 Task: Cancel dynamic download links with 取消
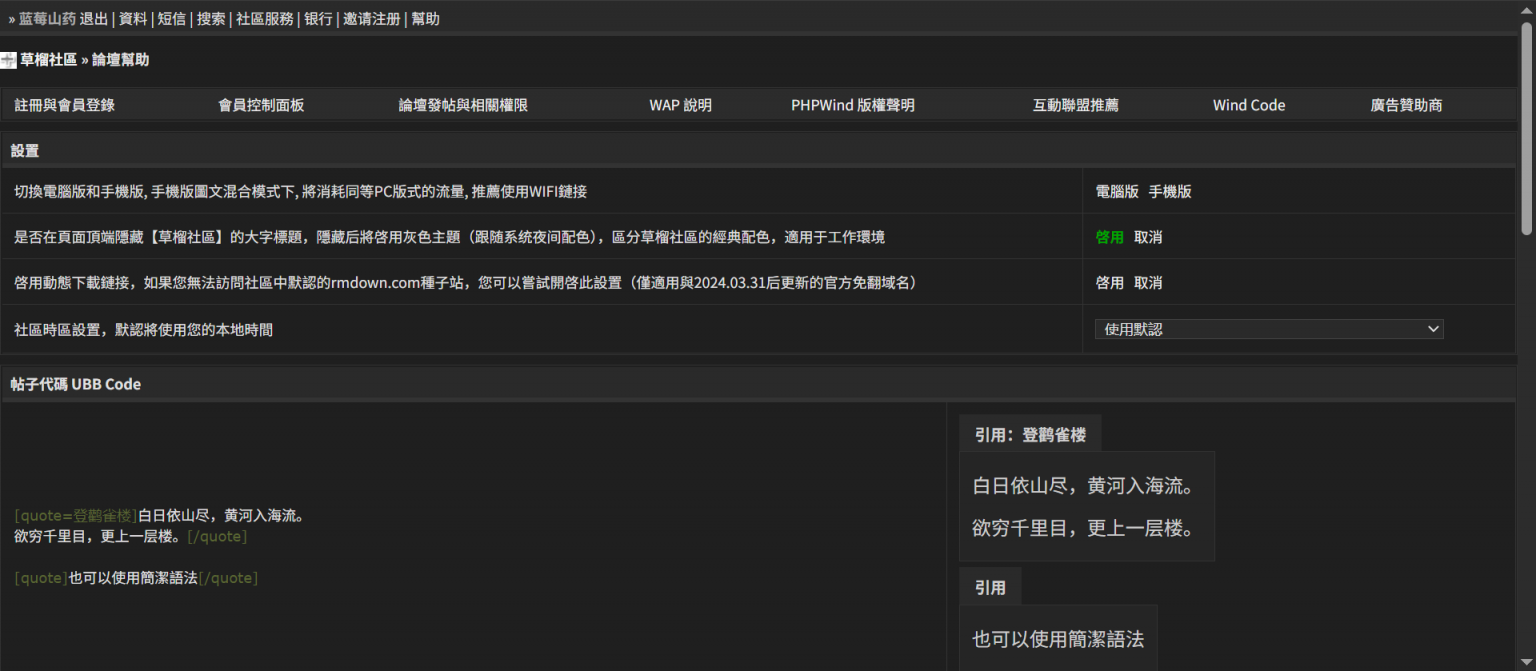[1148, 283]
